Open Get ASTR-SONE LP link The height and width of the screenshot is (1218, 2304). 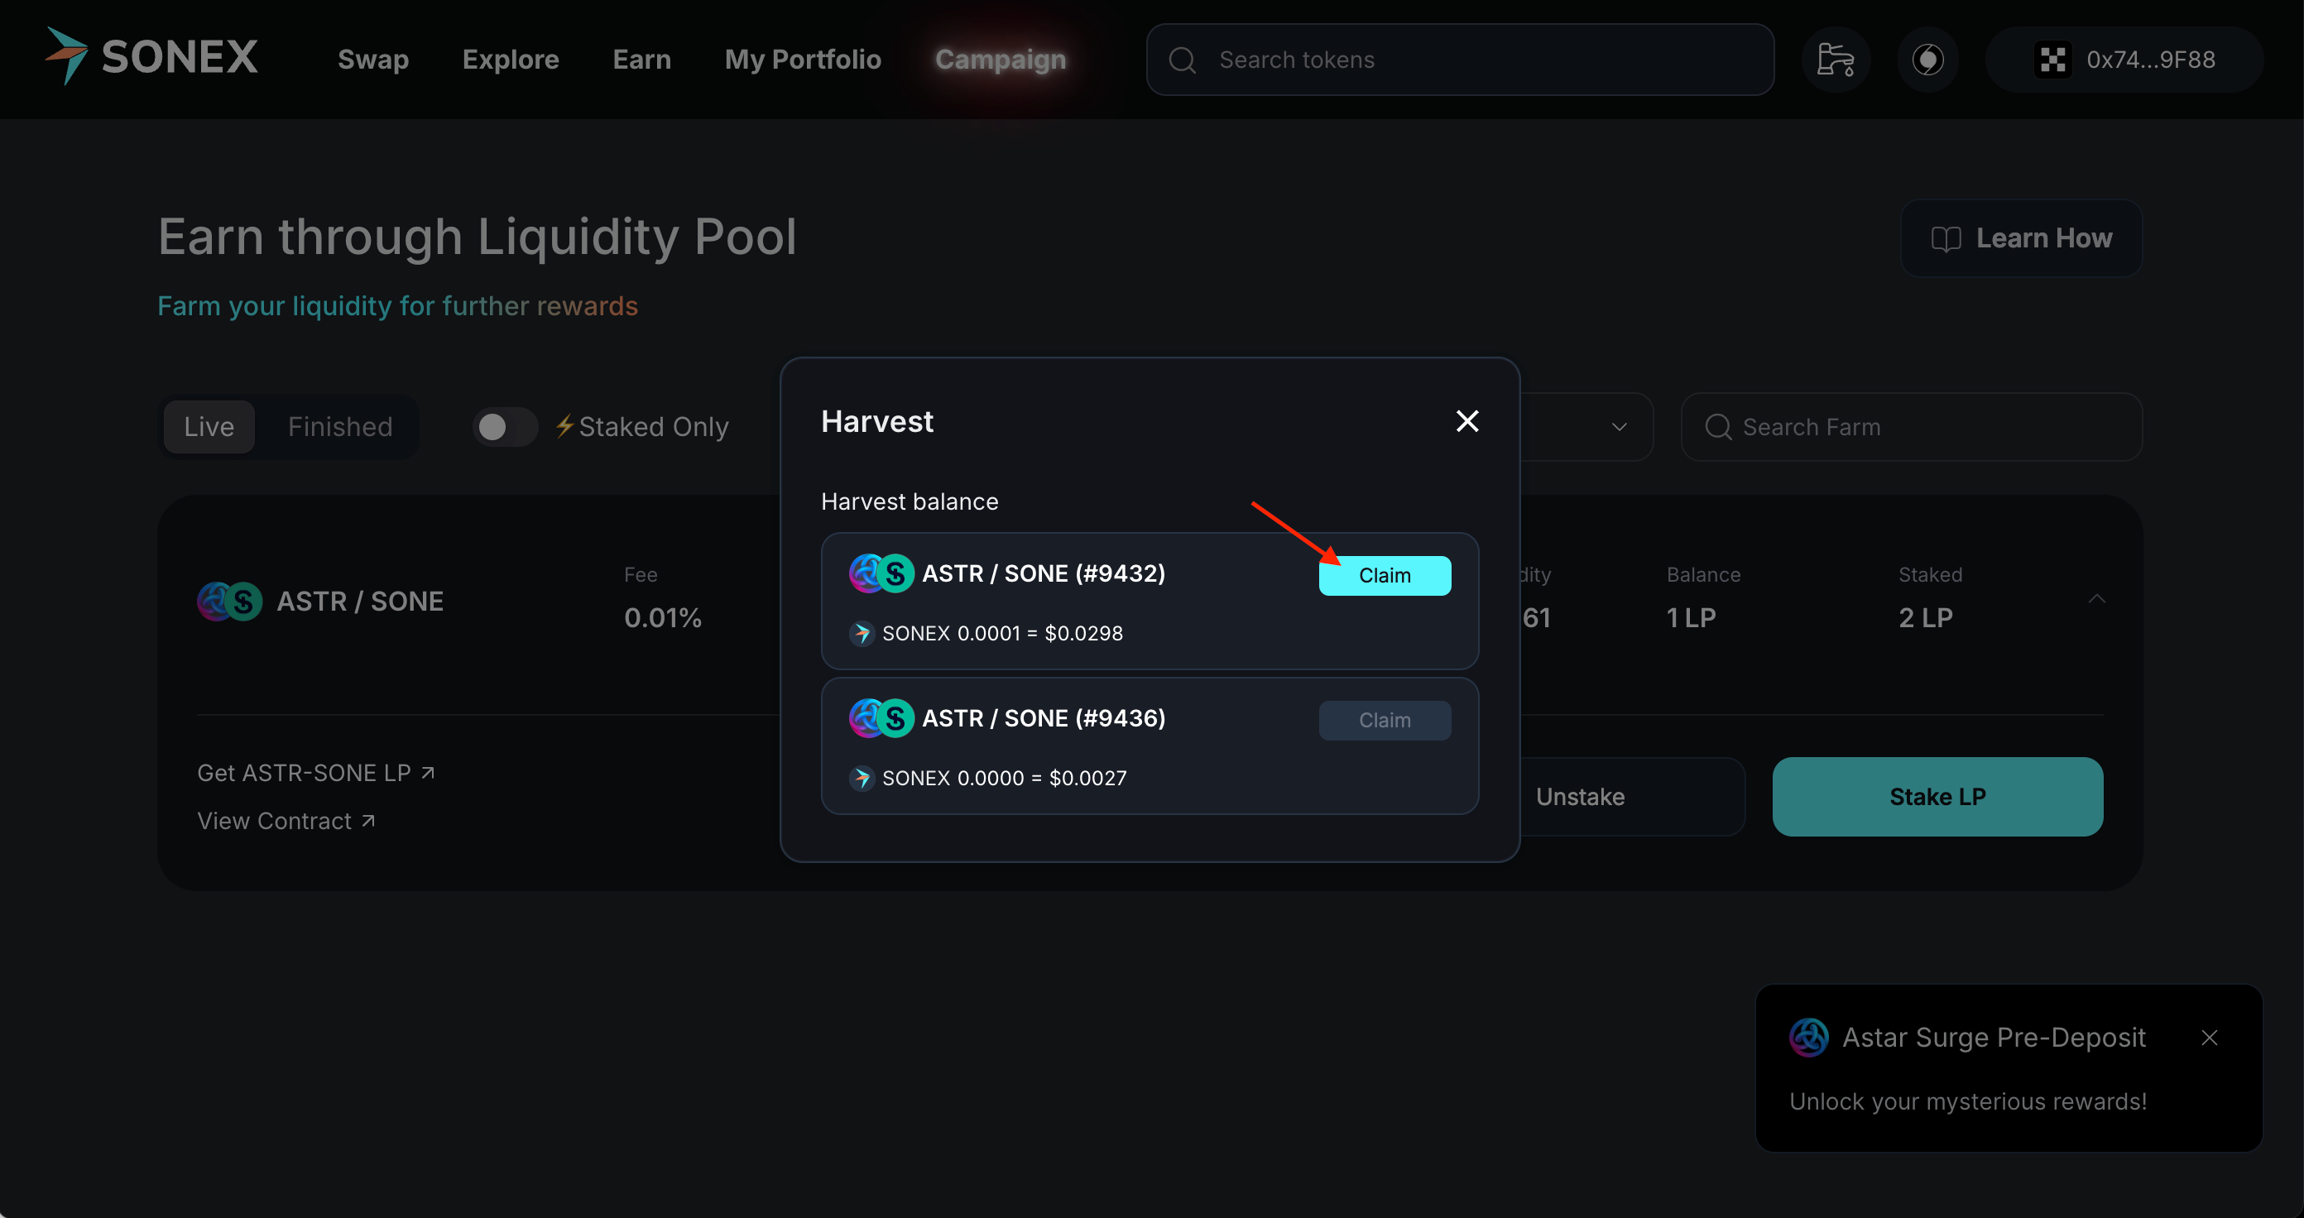pos(316,773)
